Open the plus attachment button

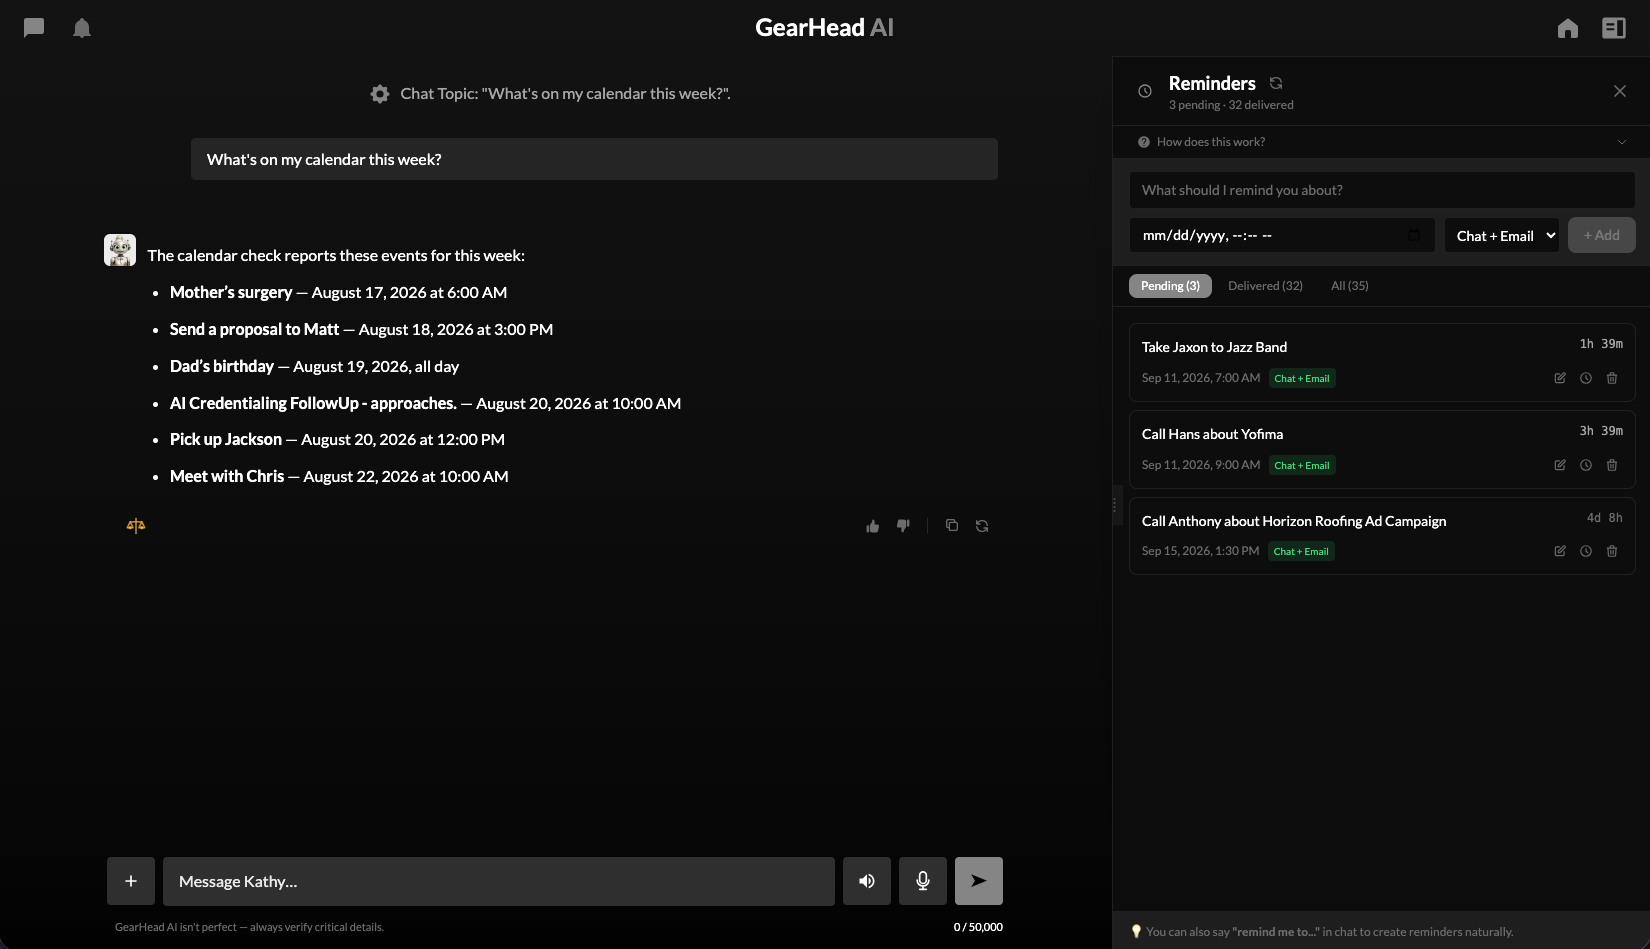pos(131,881)
